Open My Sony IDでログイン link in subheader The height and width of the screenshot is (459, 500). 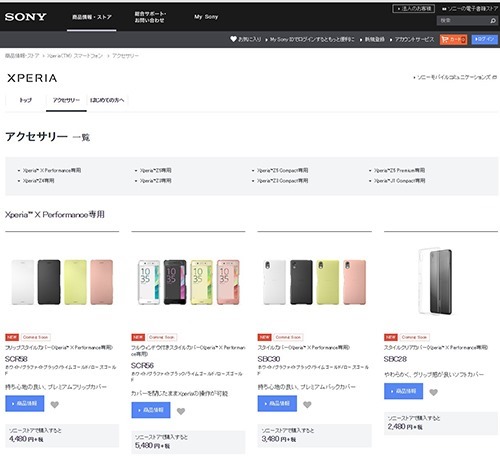[312, 40]
